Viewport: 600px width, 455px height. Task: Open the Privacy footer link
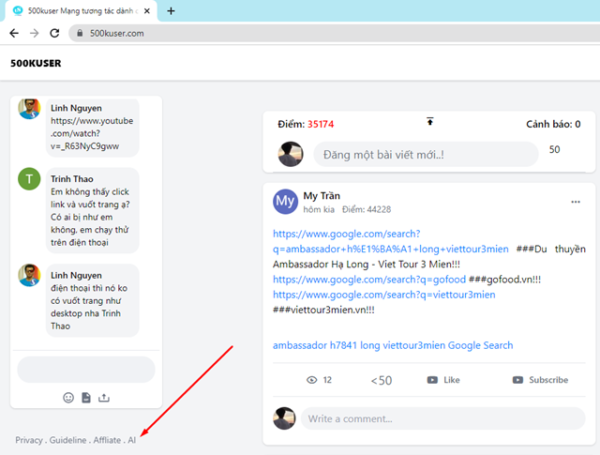[x=29, y=440]
